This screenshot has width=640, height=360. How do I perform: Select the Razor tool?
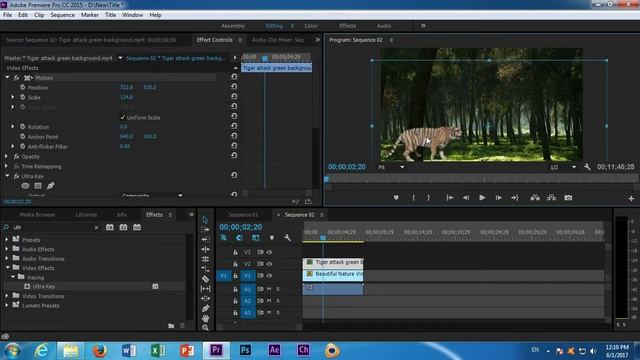205,279
